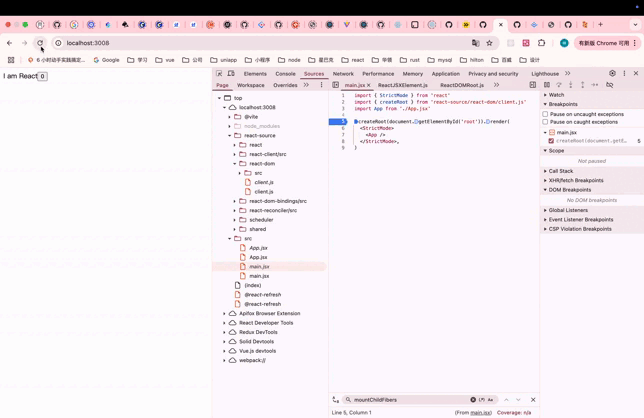Expand the @vite folder
This screenshot has width=644, height=418.
[x=230, y=117]
